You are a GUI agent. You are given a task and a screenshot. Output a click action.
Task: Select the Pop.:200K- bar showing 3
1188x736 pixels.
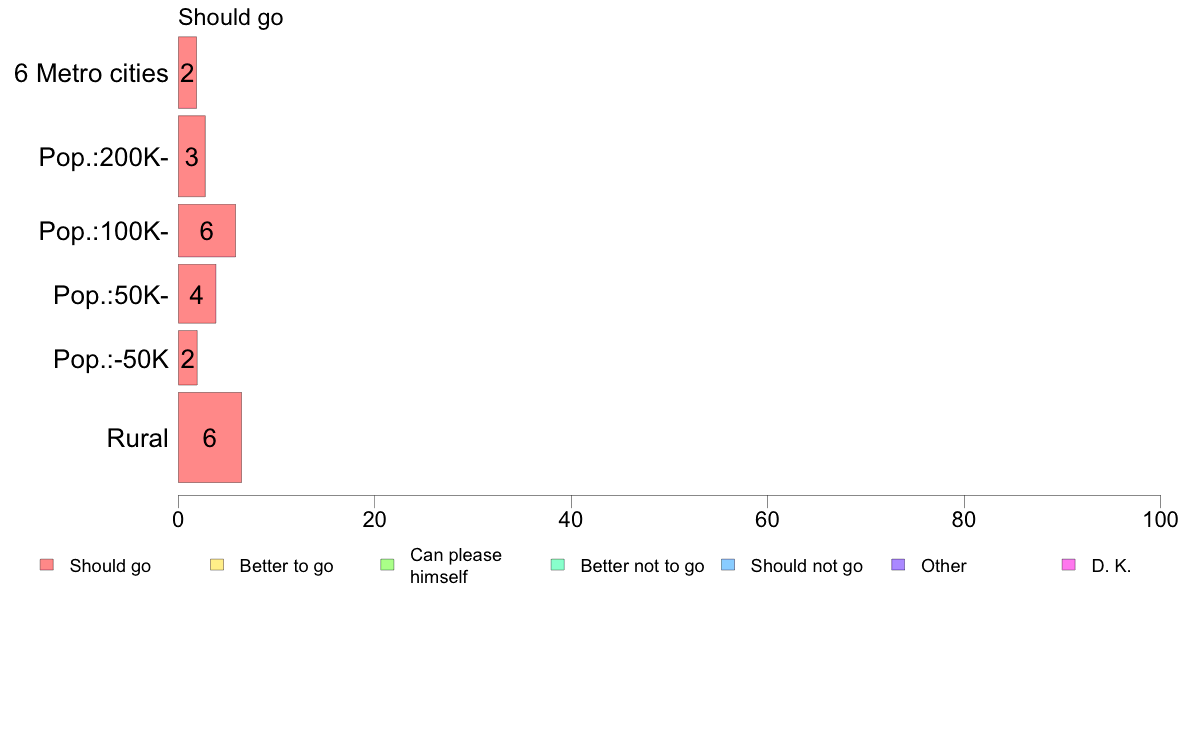192,156
